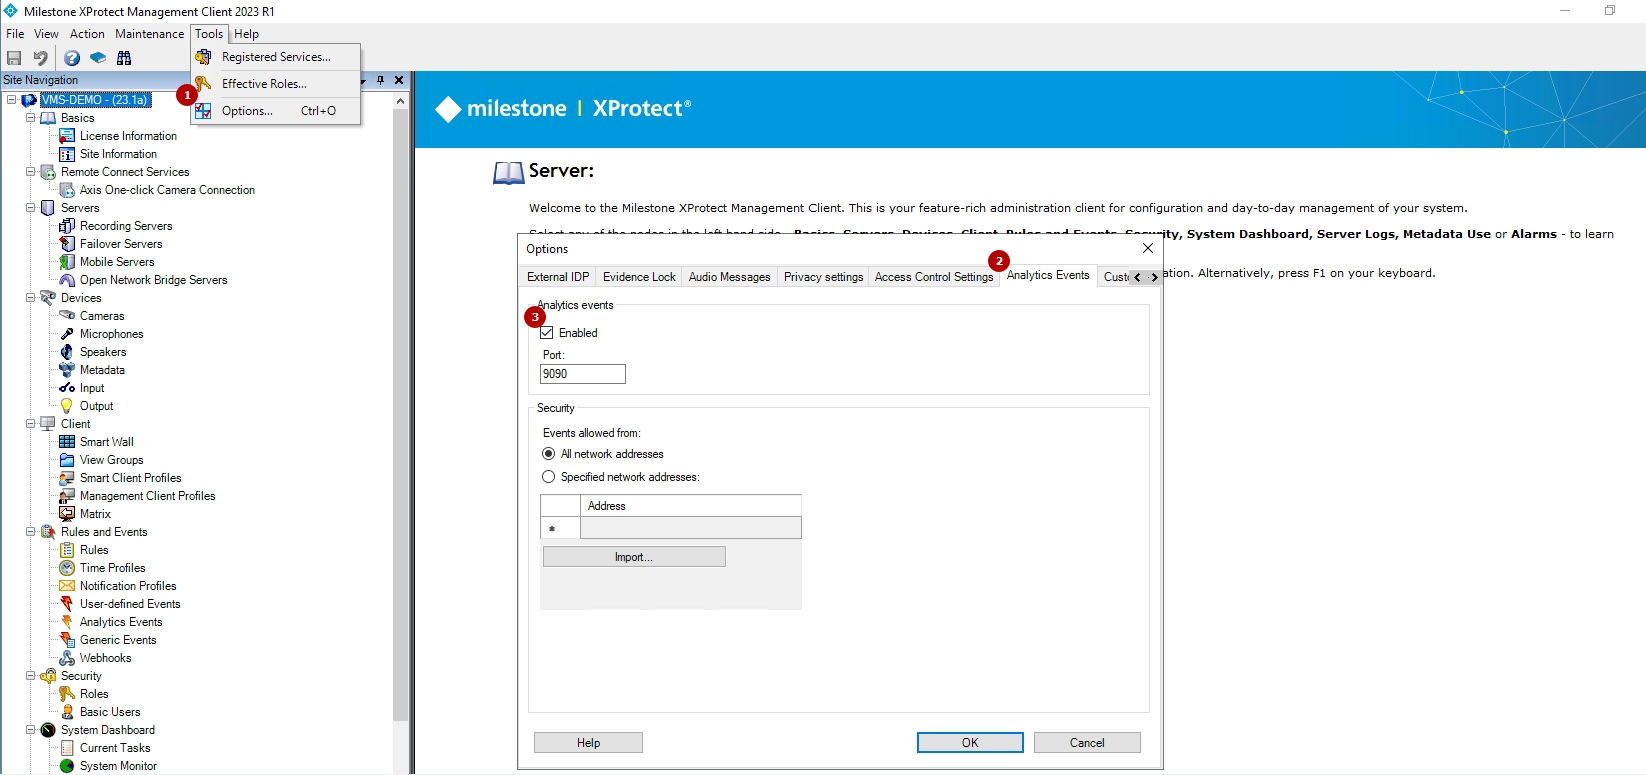Switch to the Evidence Lock tab
This screenshot has height=775, width=1646.
[639, 277]
